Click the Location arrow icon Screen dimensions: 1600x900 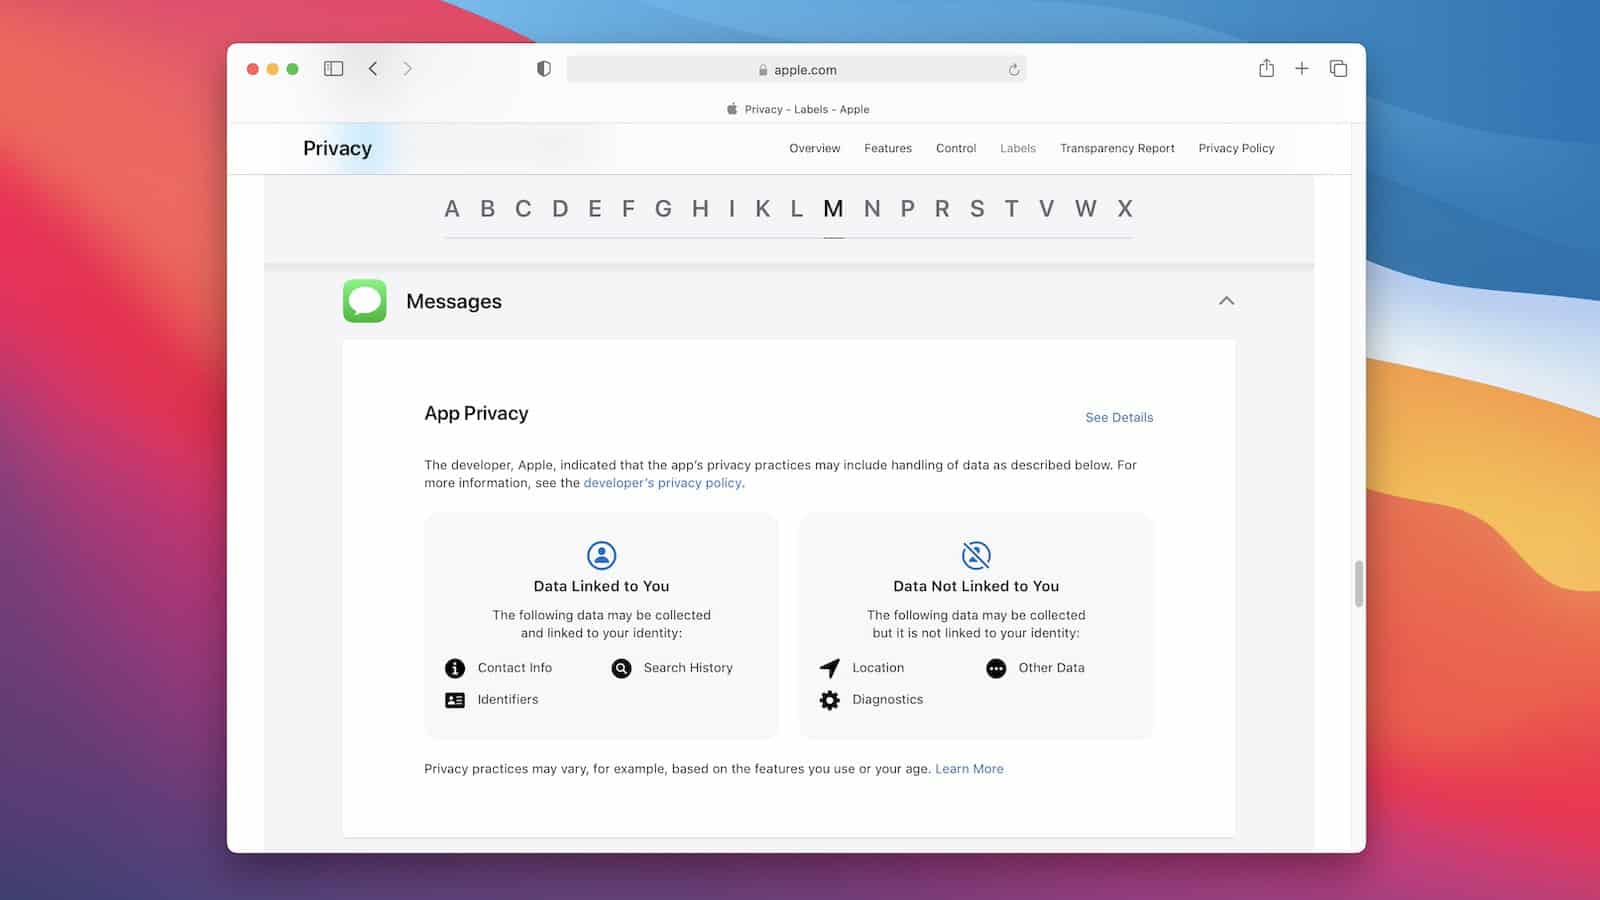830,668
